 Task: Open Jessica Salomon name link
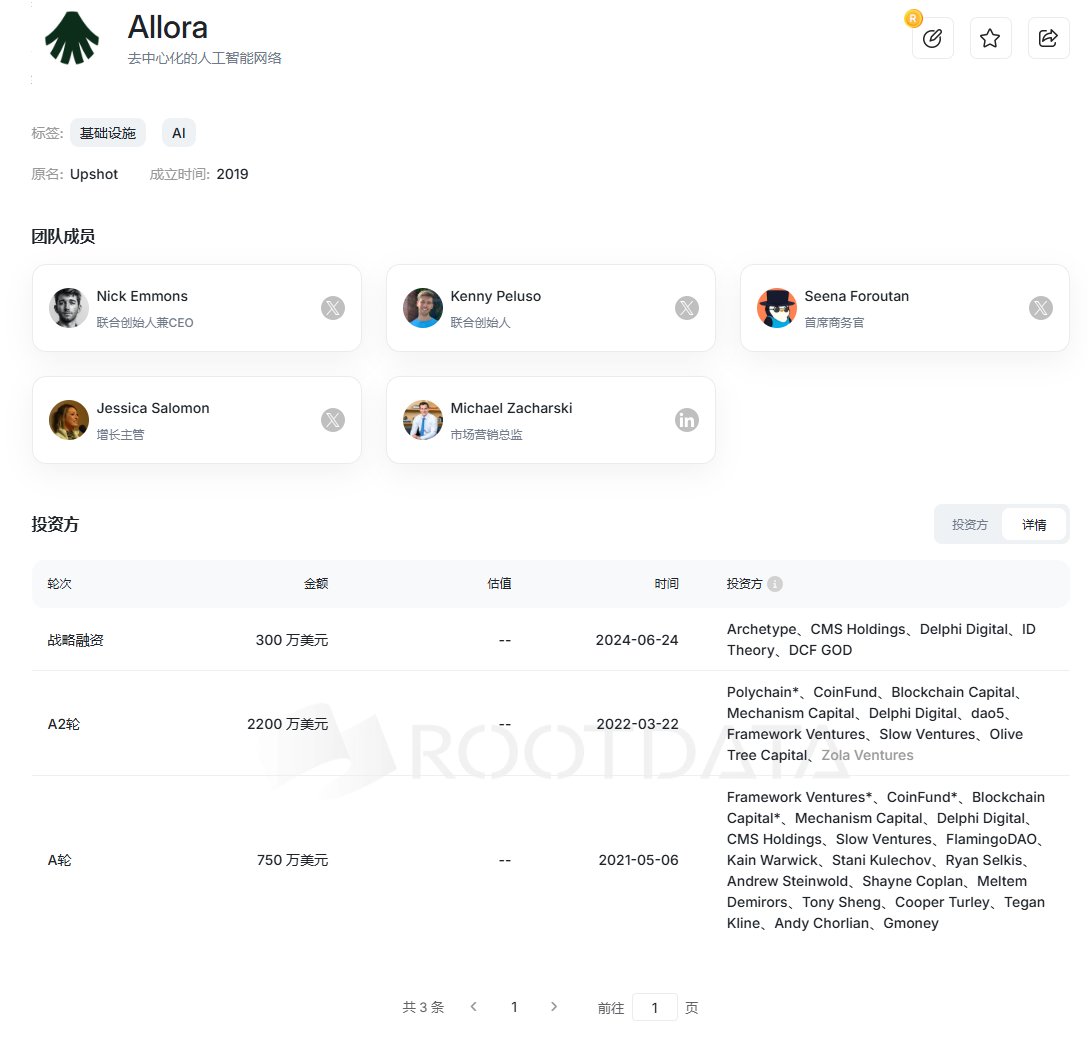tap(153, 408)
